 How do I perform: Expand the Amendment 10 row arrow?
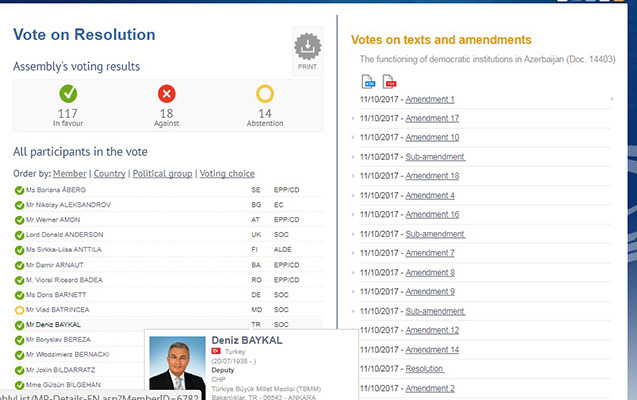[354, 138]
